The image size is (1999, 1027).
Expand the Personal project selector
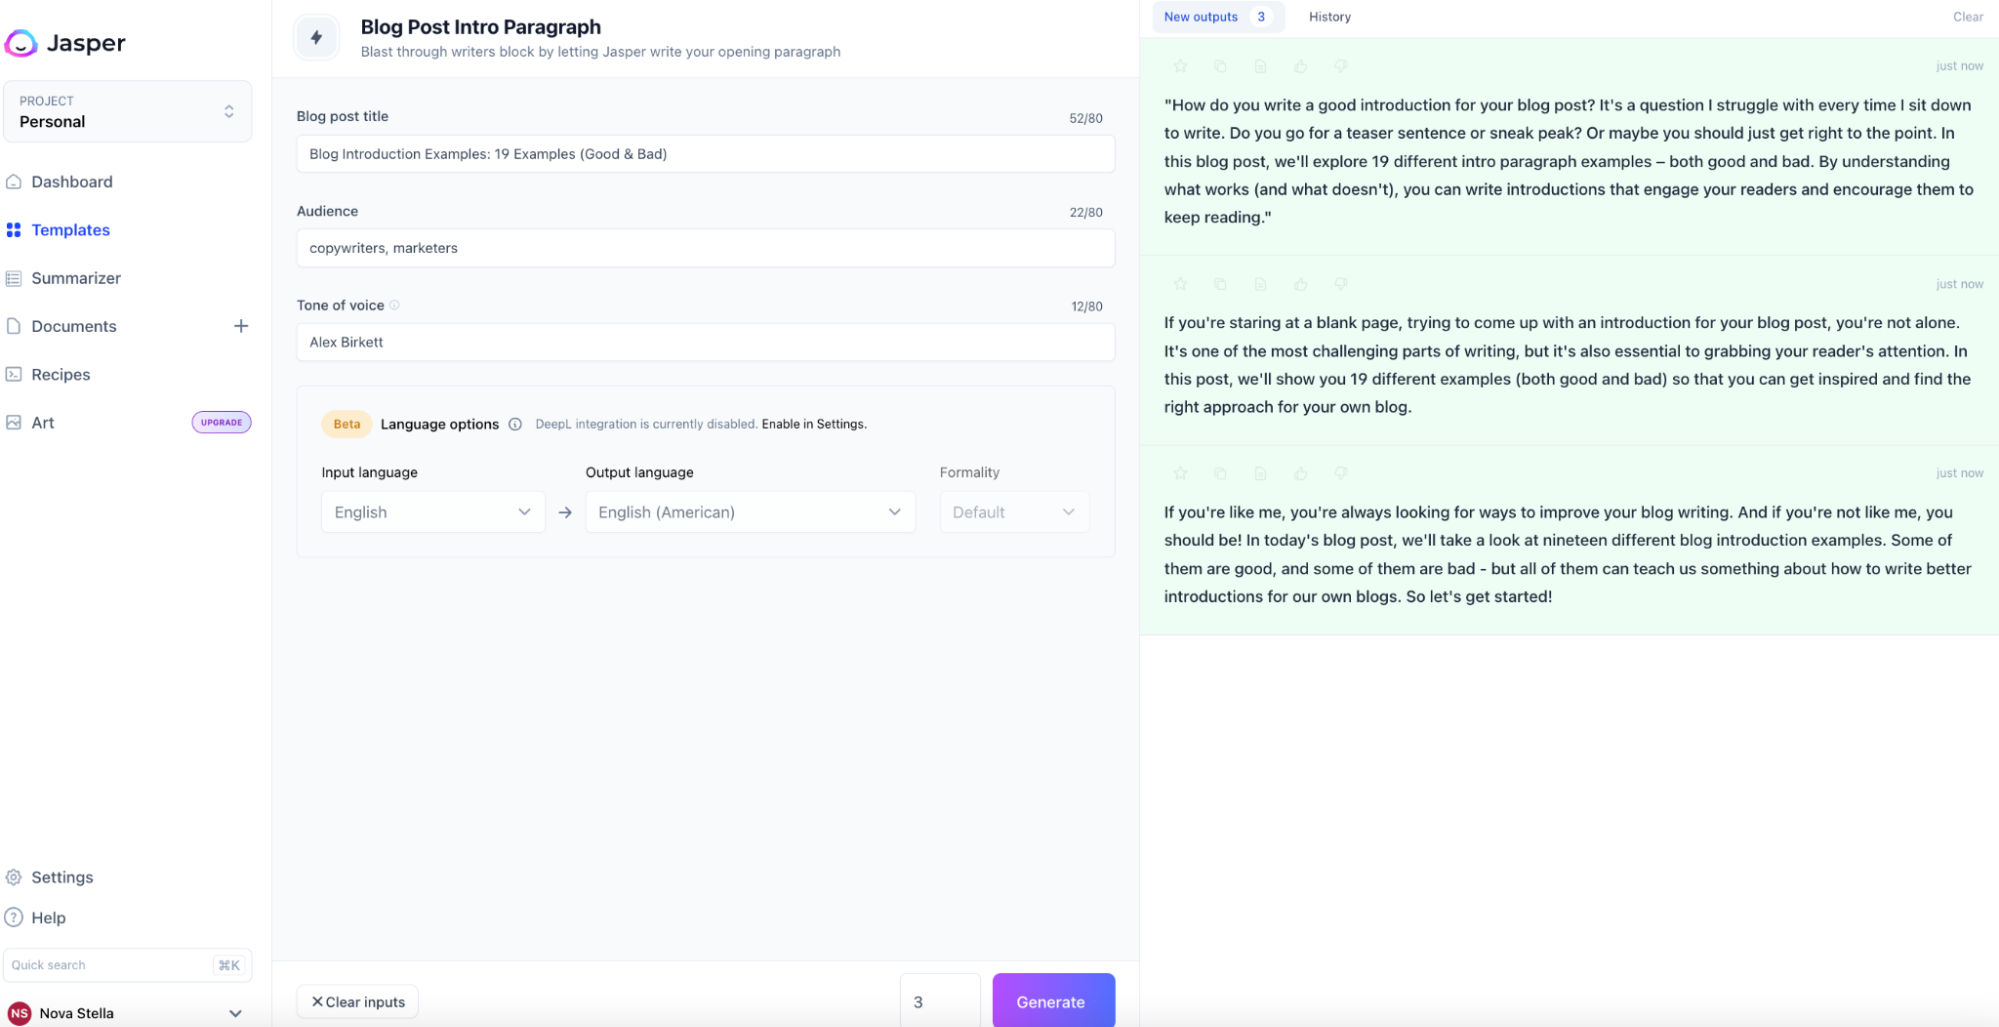(x=127, y=111)
